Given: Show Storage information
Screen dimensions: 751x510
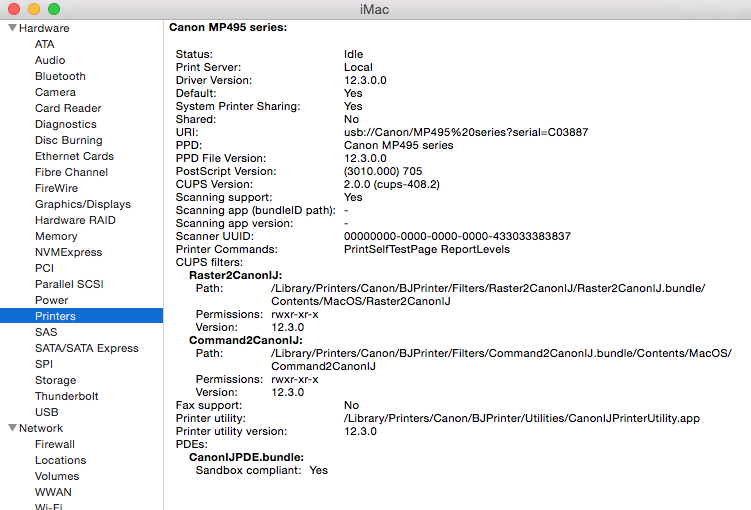Looking at the screenshot, I should 56,380.
